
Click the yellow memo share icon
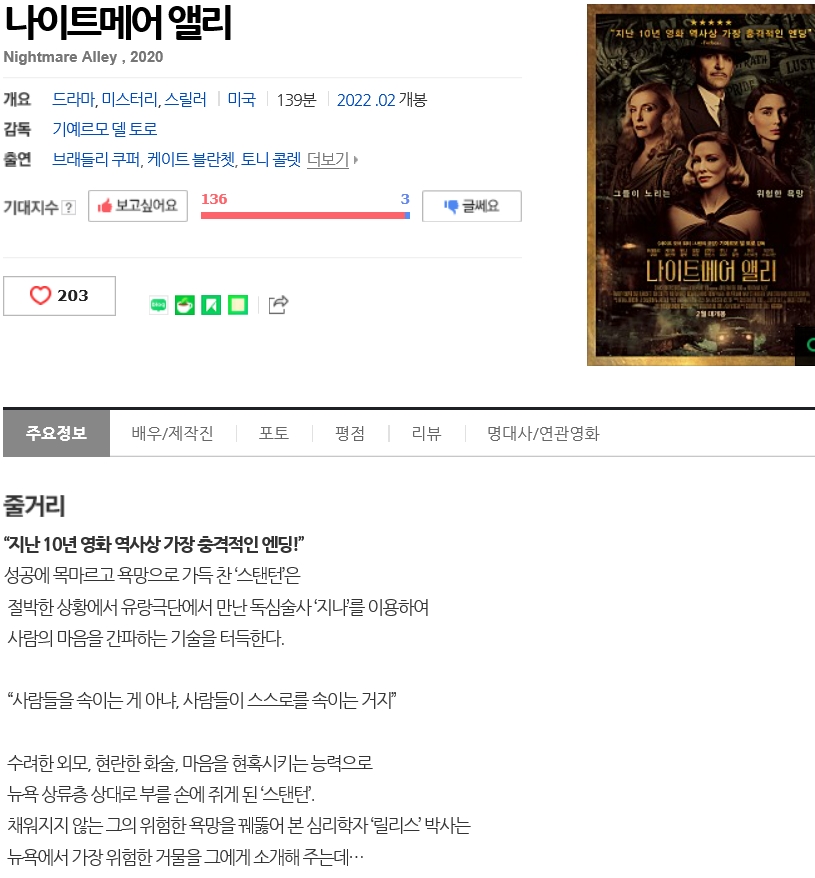(237, 305)
